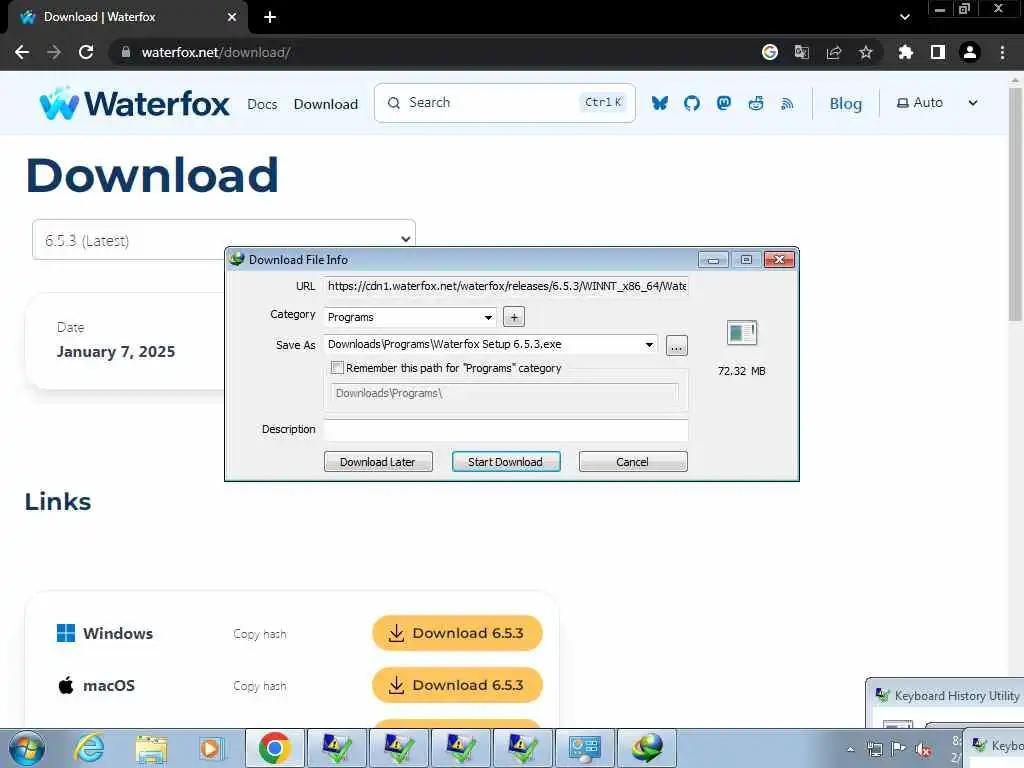Viewport: 1024px width, 768px height.
Task: Expand the 6.5.3 (Latest) version dropdown
Action: (x=223, y=240)
